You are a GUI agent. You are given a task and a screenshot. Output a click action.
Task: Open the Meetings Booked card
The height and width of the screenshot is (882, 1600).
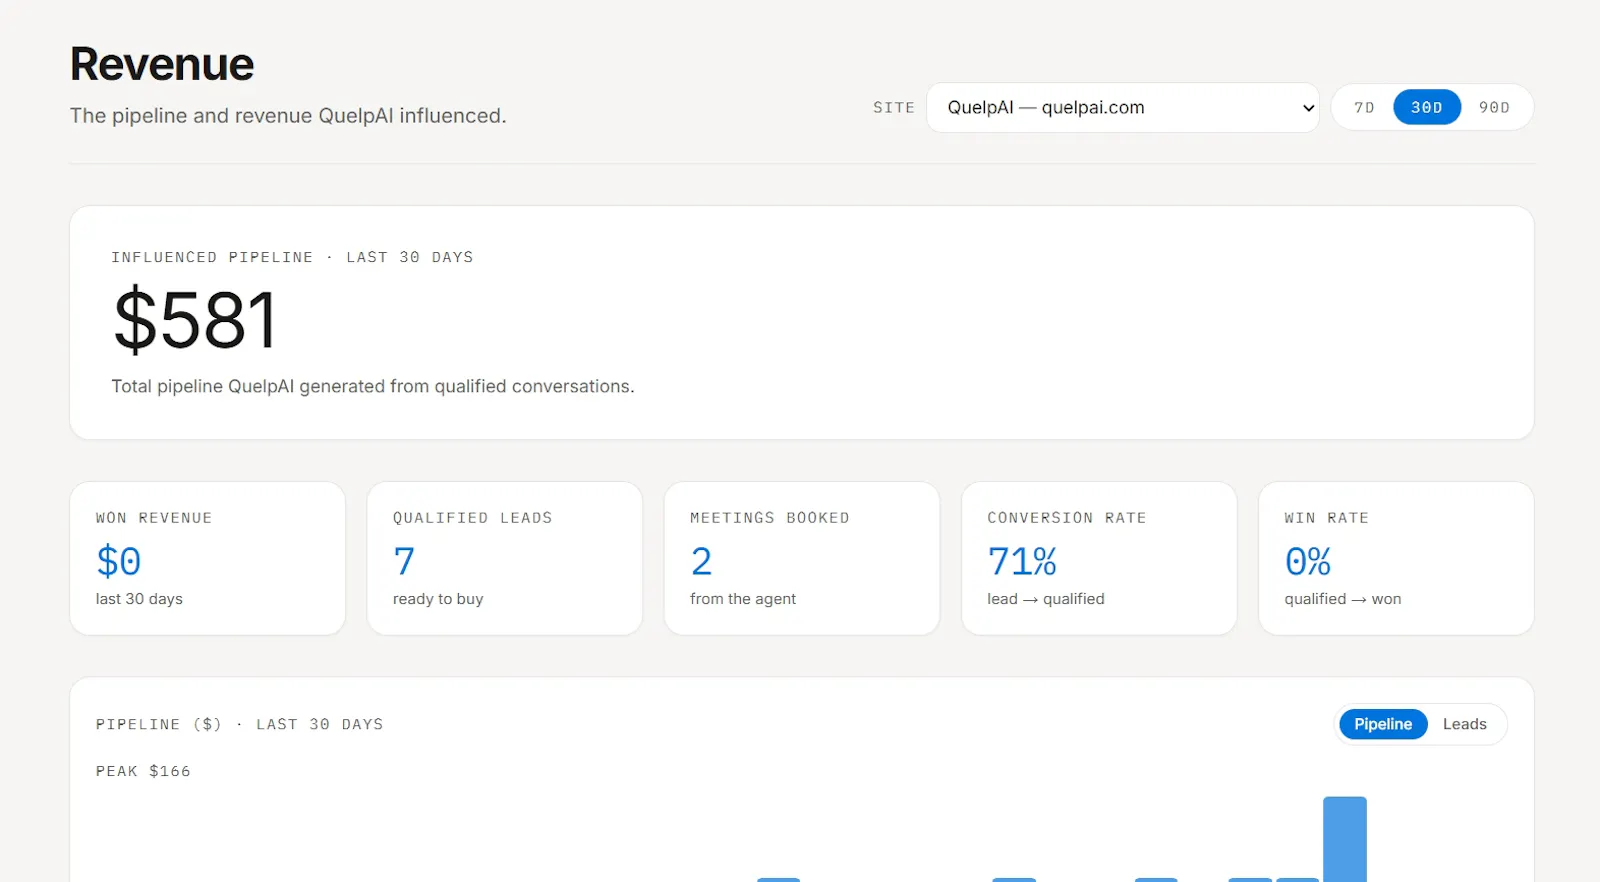point(802,558)
